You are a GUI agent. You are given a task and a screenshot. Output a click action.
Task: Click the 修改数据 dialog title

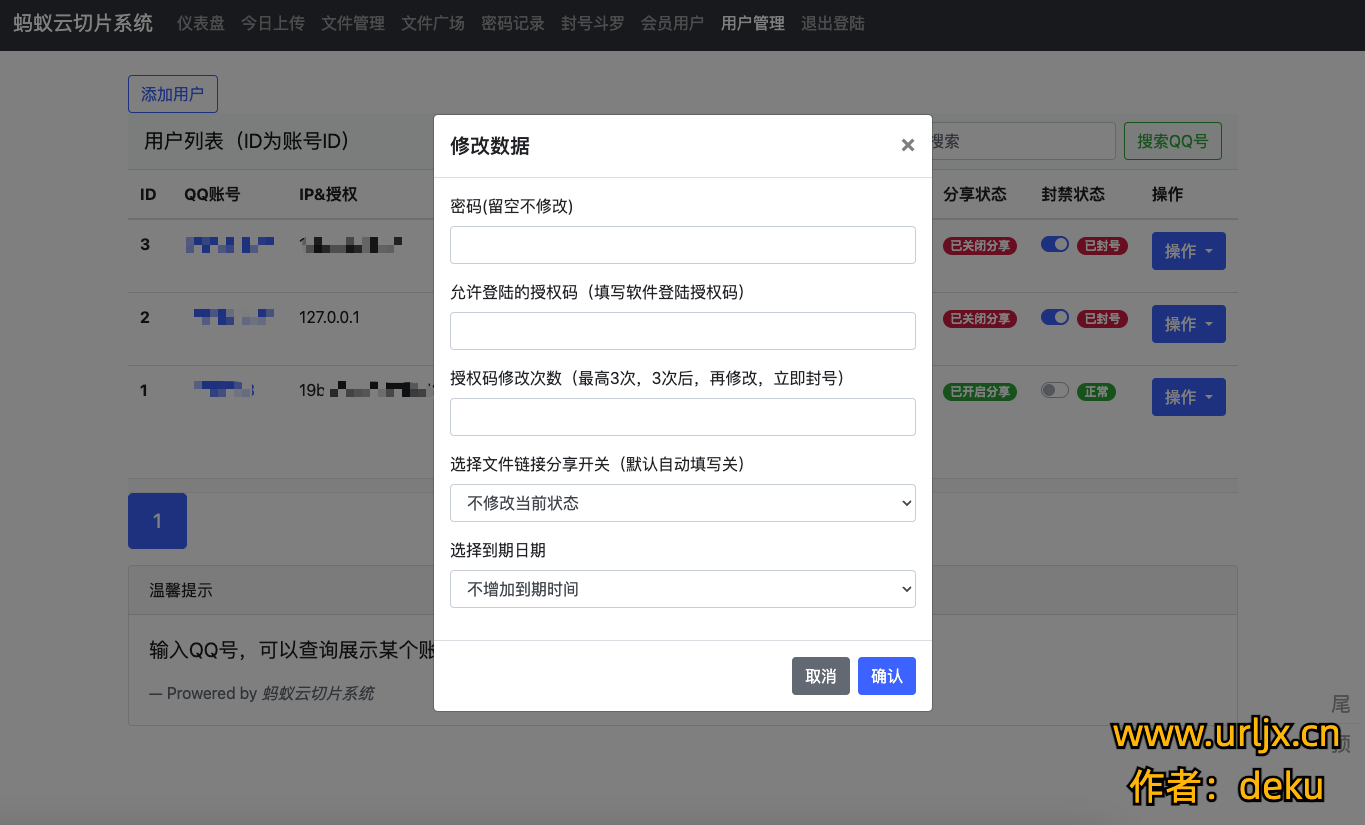490,146
